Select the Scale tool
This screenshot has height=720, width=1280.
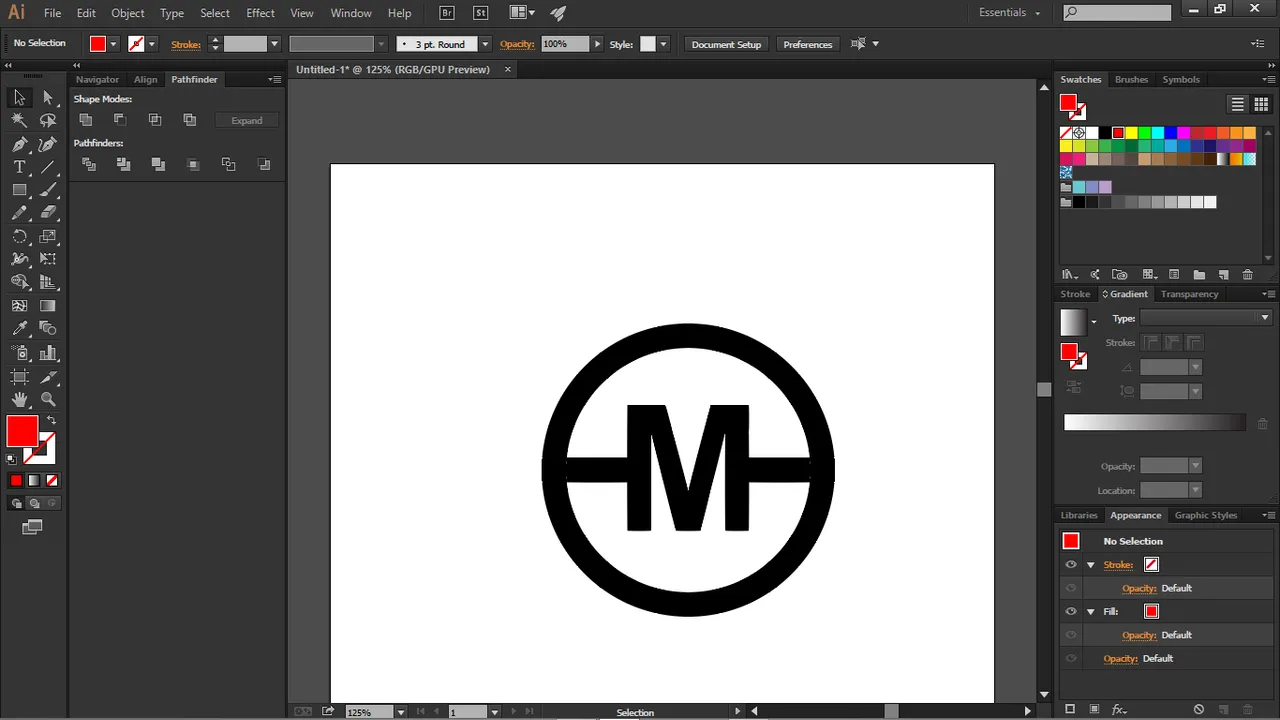pyautogui.click(x=48, y=237)
